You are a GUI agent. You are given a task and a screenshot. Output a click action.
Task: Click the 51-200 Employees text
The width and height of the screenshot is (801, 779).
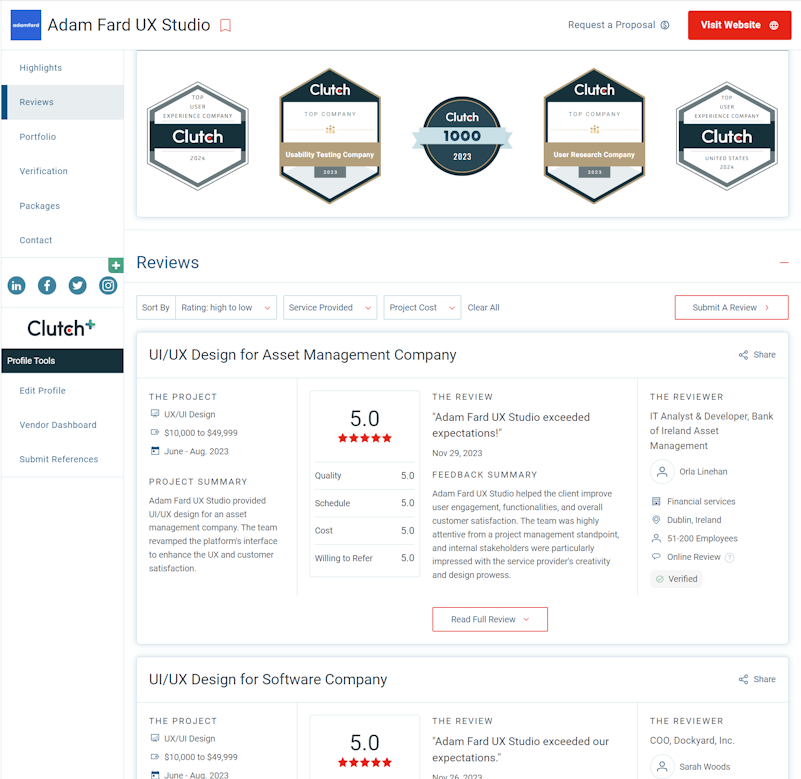pos(702,538)
